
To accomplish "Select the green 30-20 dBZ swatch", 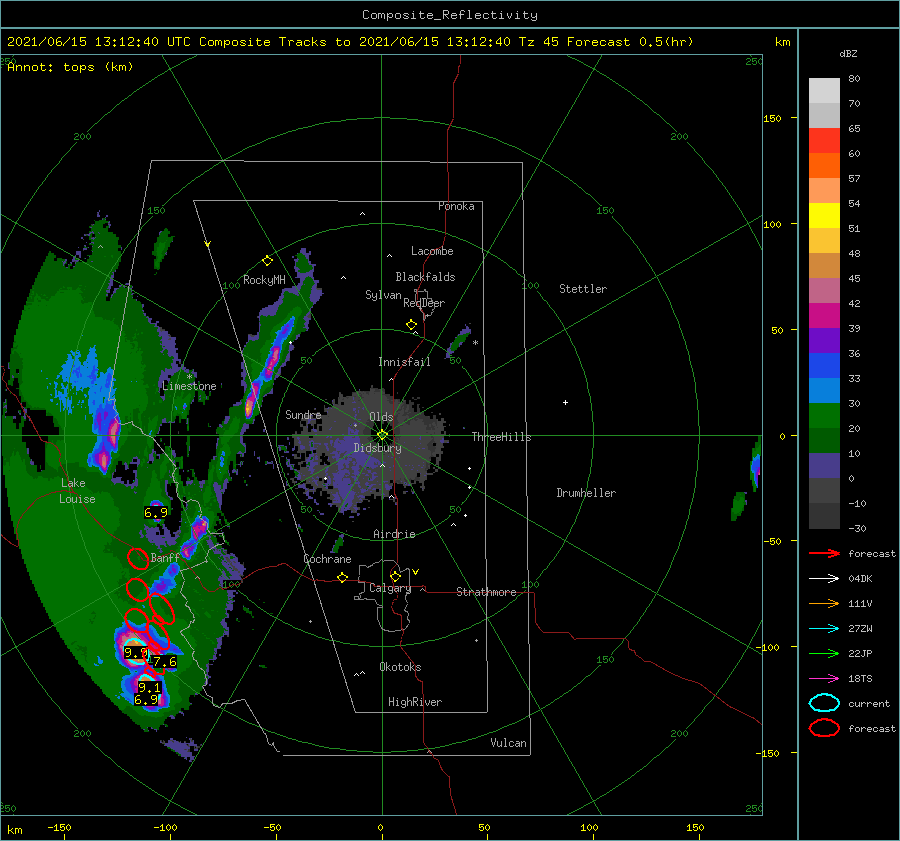I will click(x=824, y=416).
